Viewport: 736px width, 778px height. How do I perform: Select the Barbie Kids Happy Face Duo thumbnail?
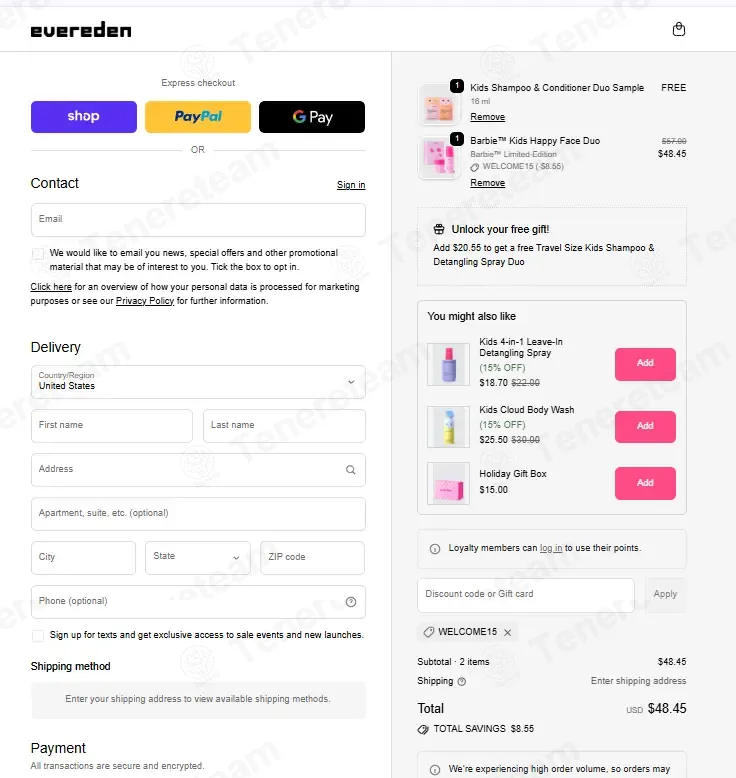pyautogui.click(x=438, y=158)
